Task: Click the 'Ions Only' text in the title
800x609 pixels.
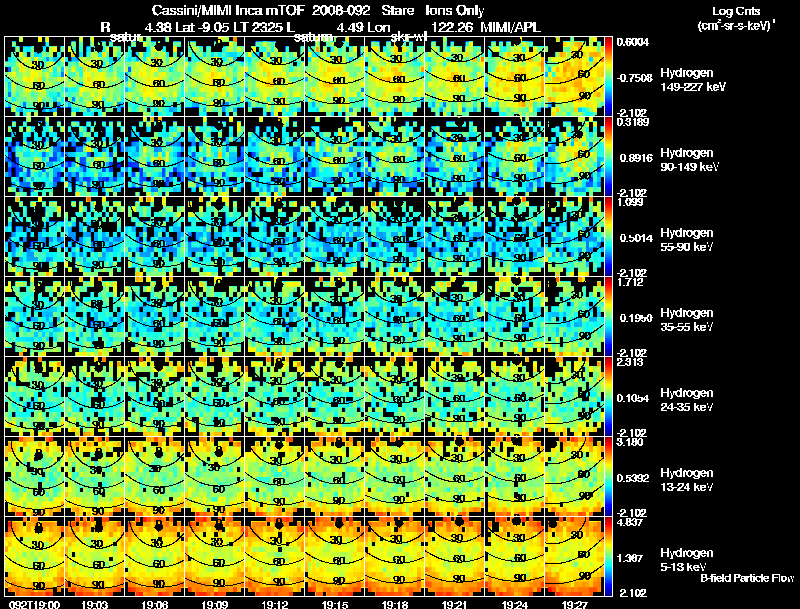Action: click(455, 10)
